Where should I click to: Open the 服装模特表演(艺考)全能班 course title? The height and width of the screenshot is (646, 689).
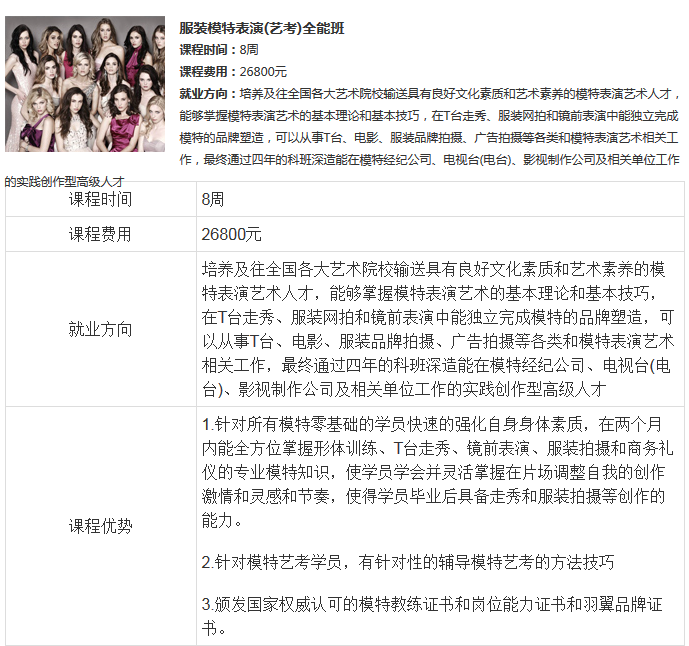coord(262,28)
